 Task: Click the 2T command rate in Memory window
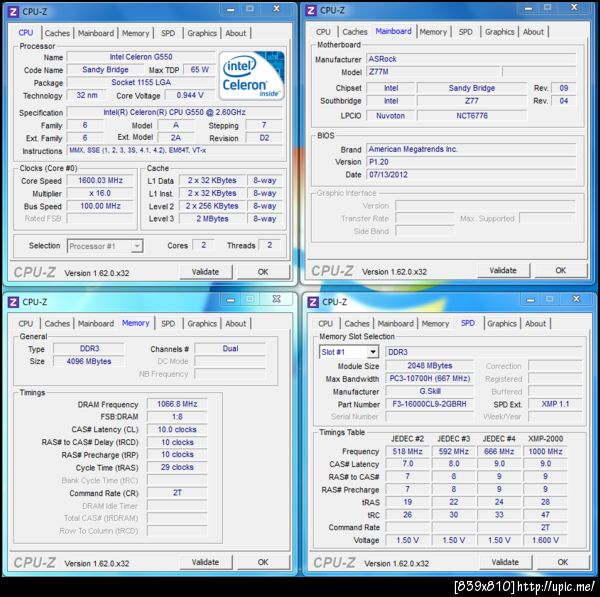click(177, 493)
